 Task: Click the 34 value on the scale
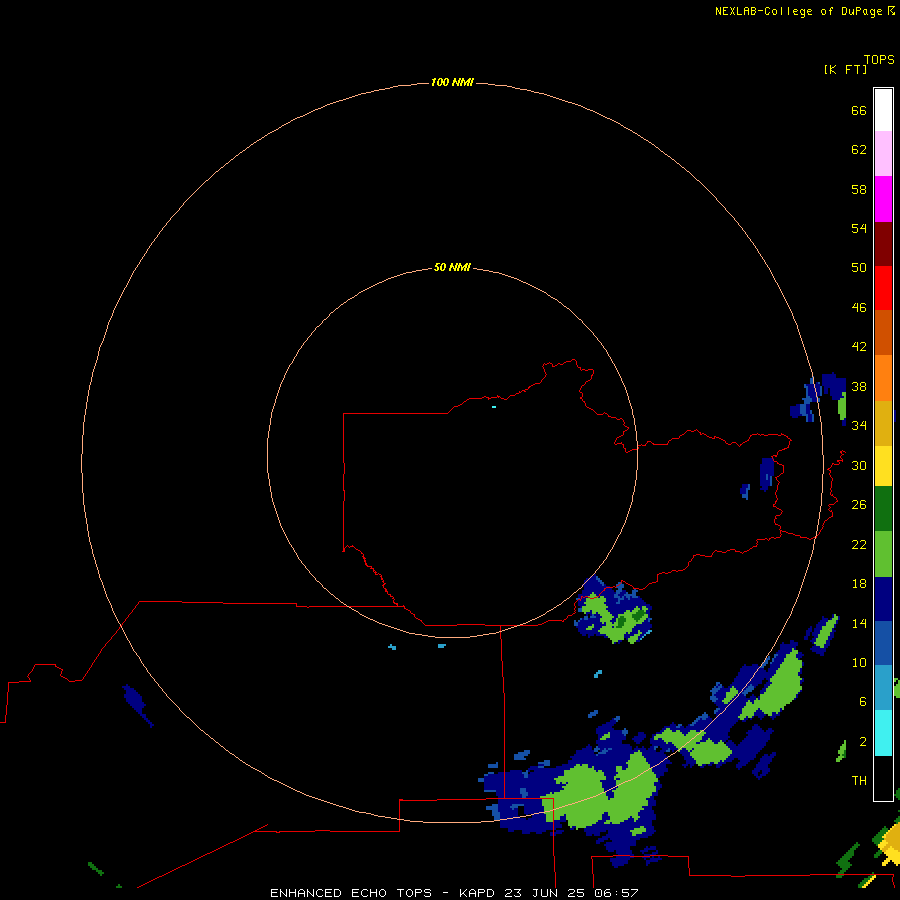[859, 425]
